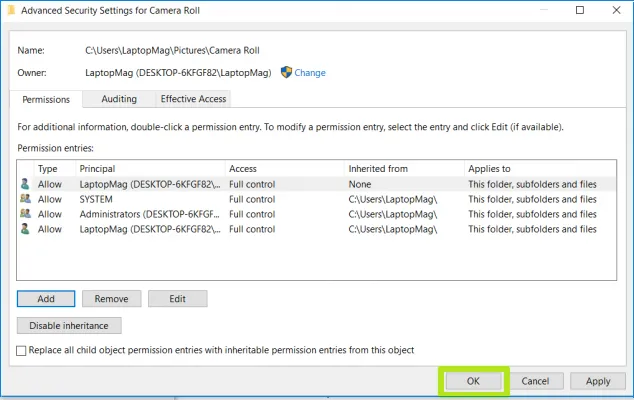
Task: Click the Add button
Action: pos(46,299)
